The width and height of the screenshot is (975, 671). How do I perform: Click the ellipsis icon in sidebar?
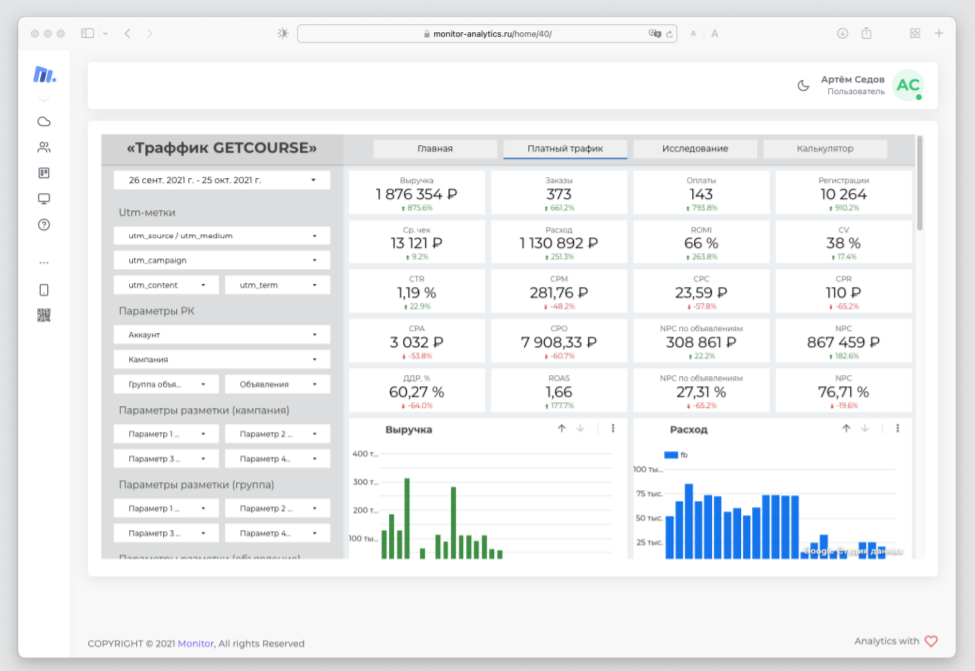click(44, 262)
